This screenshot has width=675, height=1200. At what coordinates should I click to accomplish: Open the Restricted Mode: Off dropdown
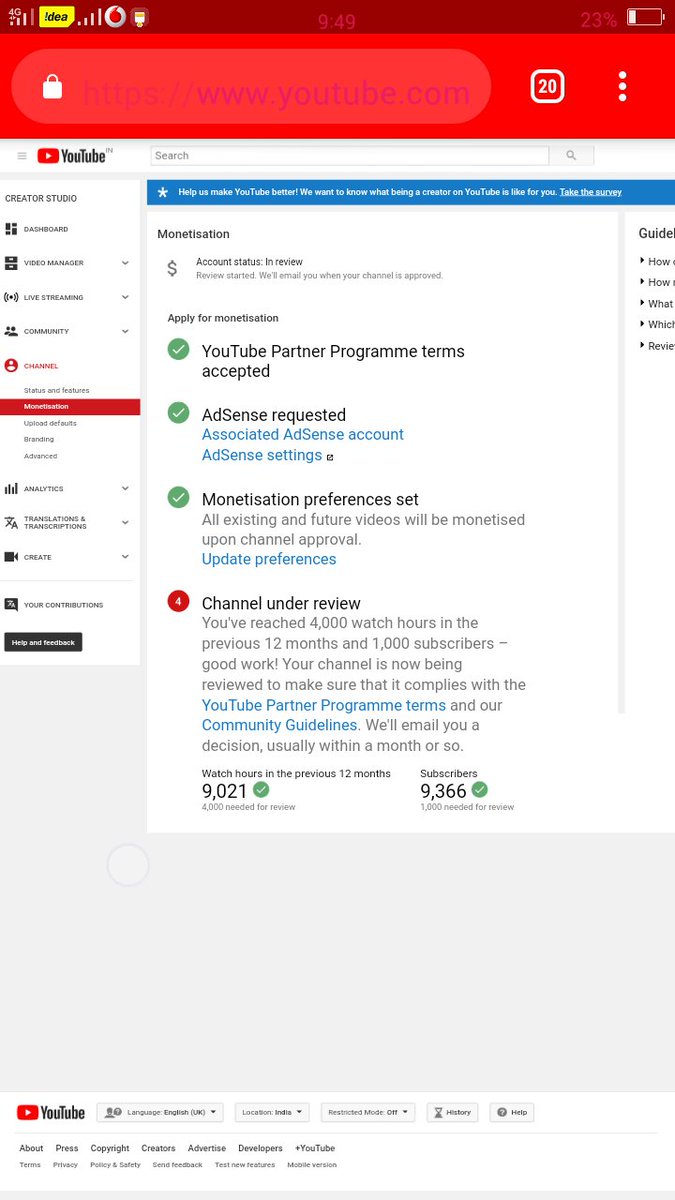[368, 1112]
